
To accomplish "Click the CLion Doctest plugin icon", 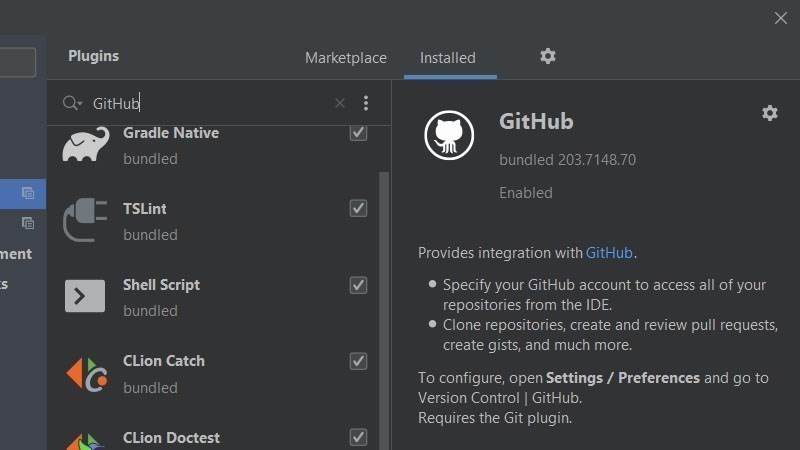I will click(86, 438).
